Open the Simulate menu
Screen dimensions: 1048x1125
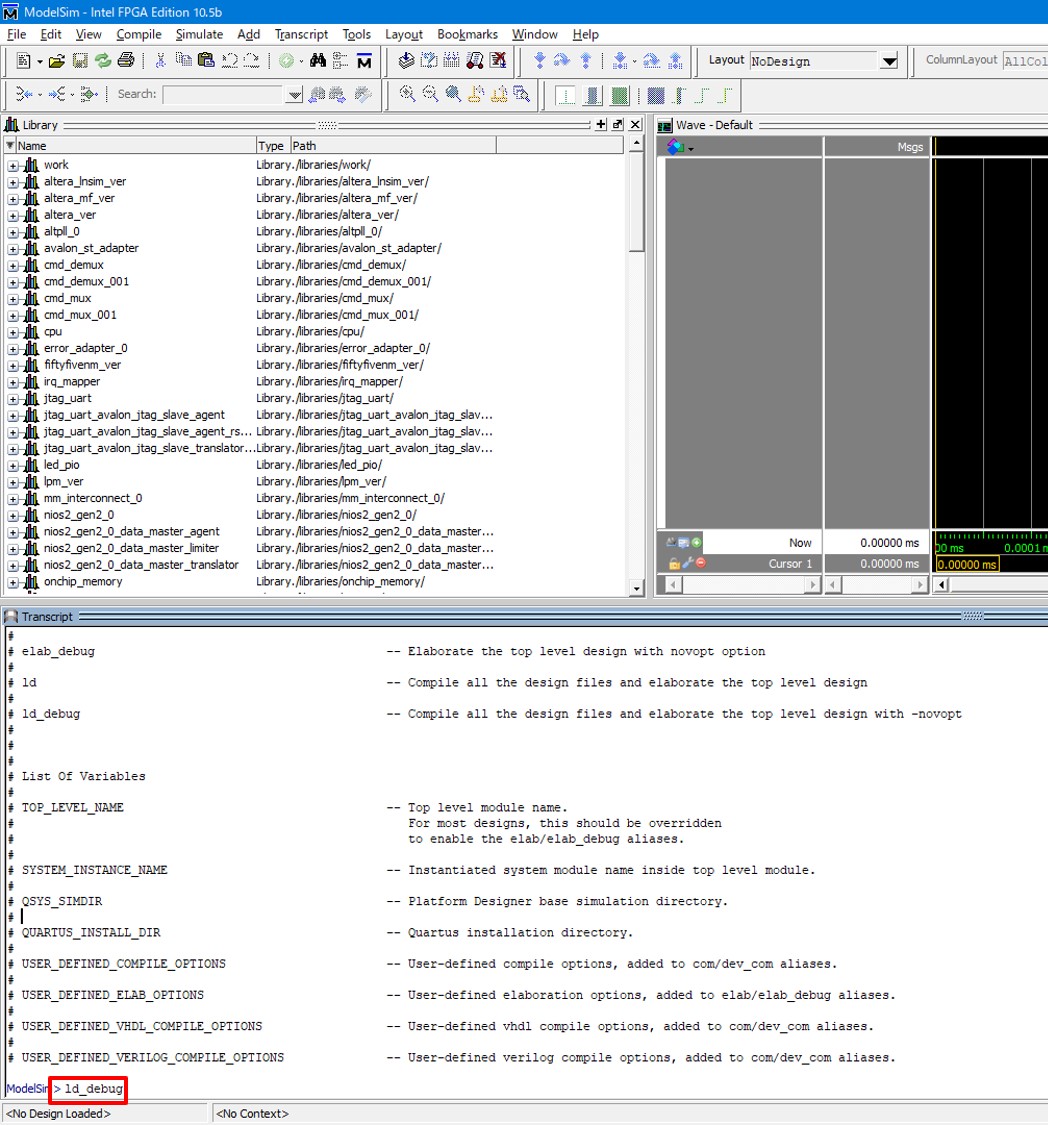199,34
